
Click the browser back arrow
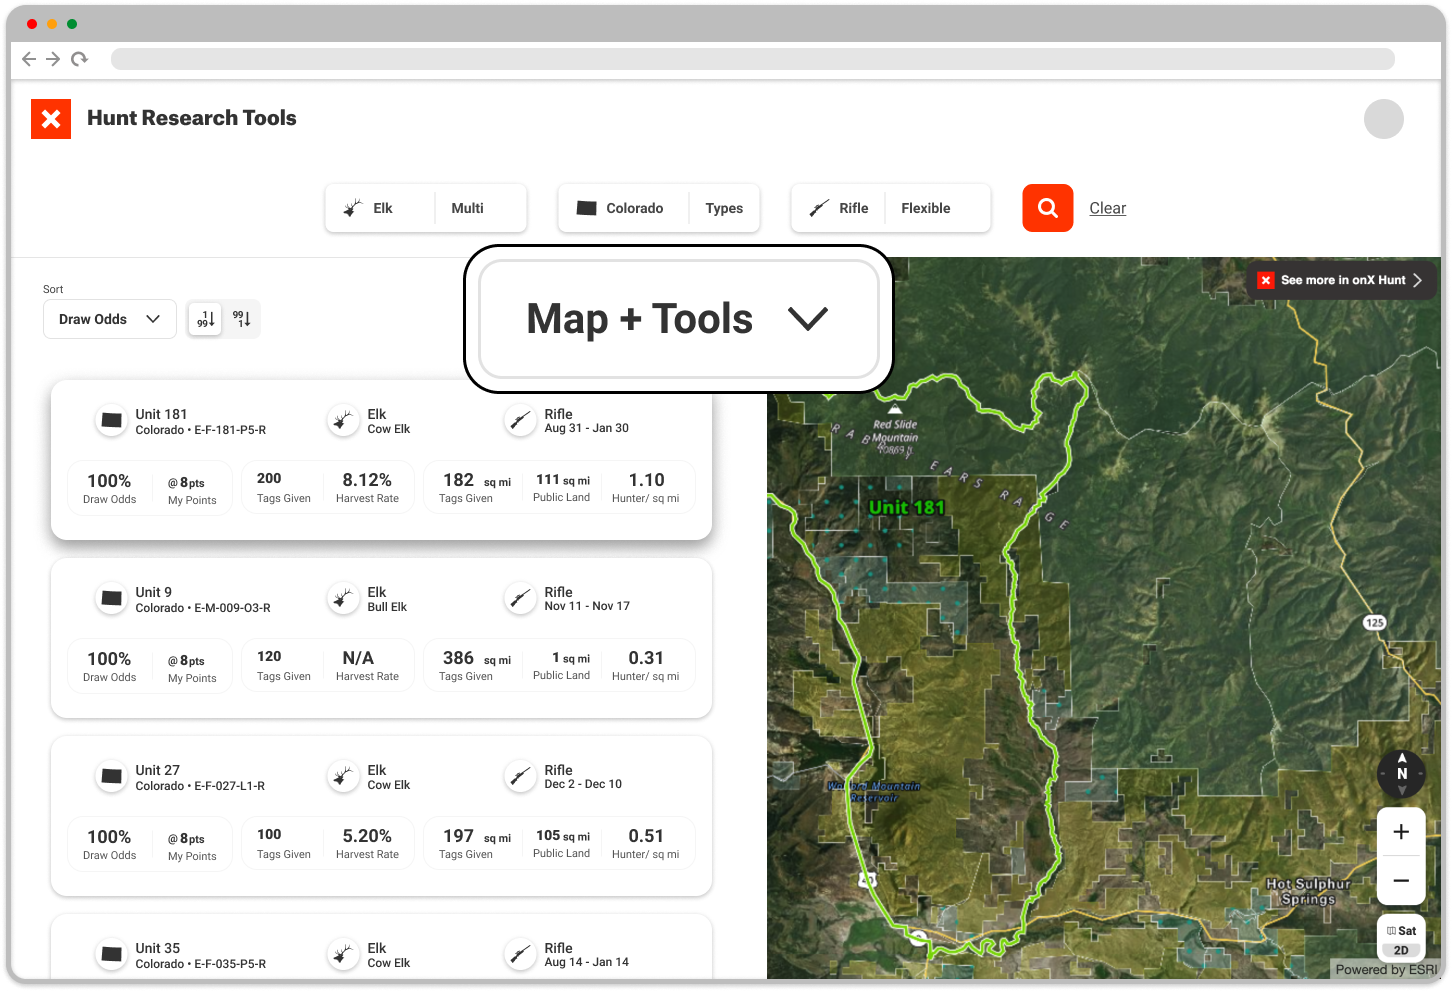click(x=29, y=59)
